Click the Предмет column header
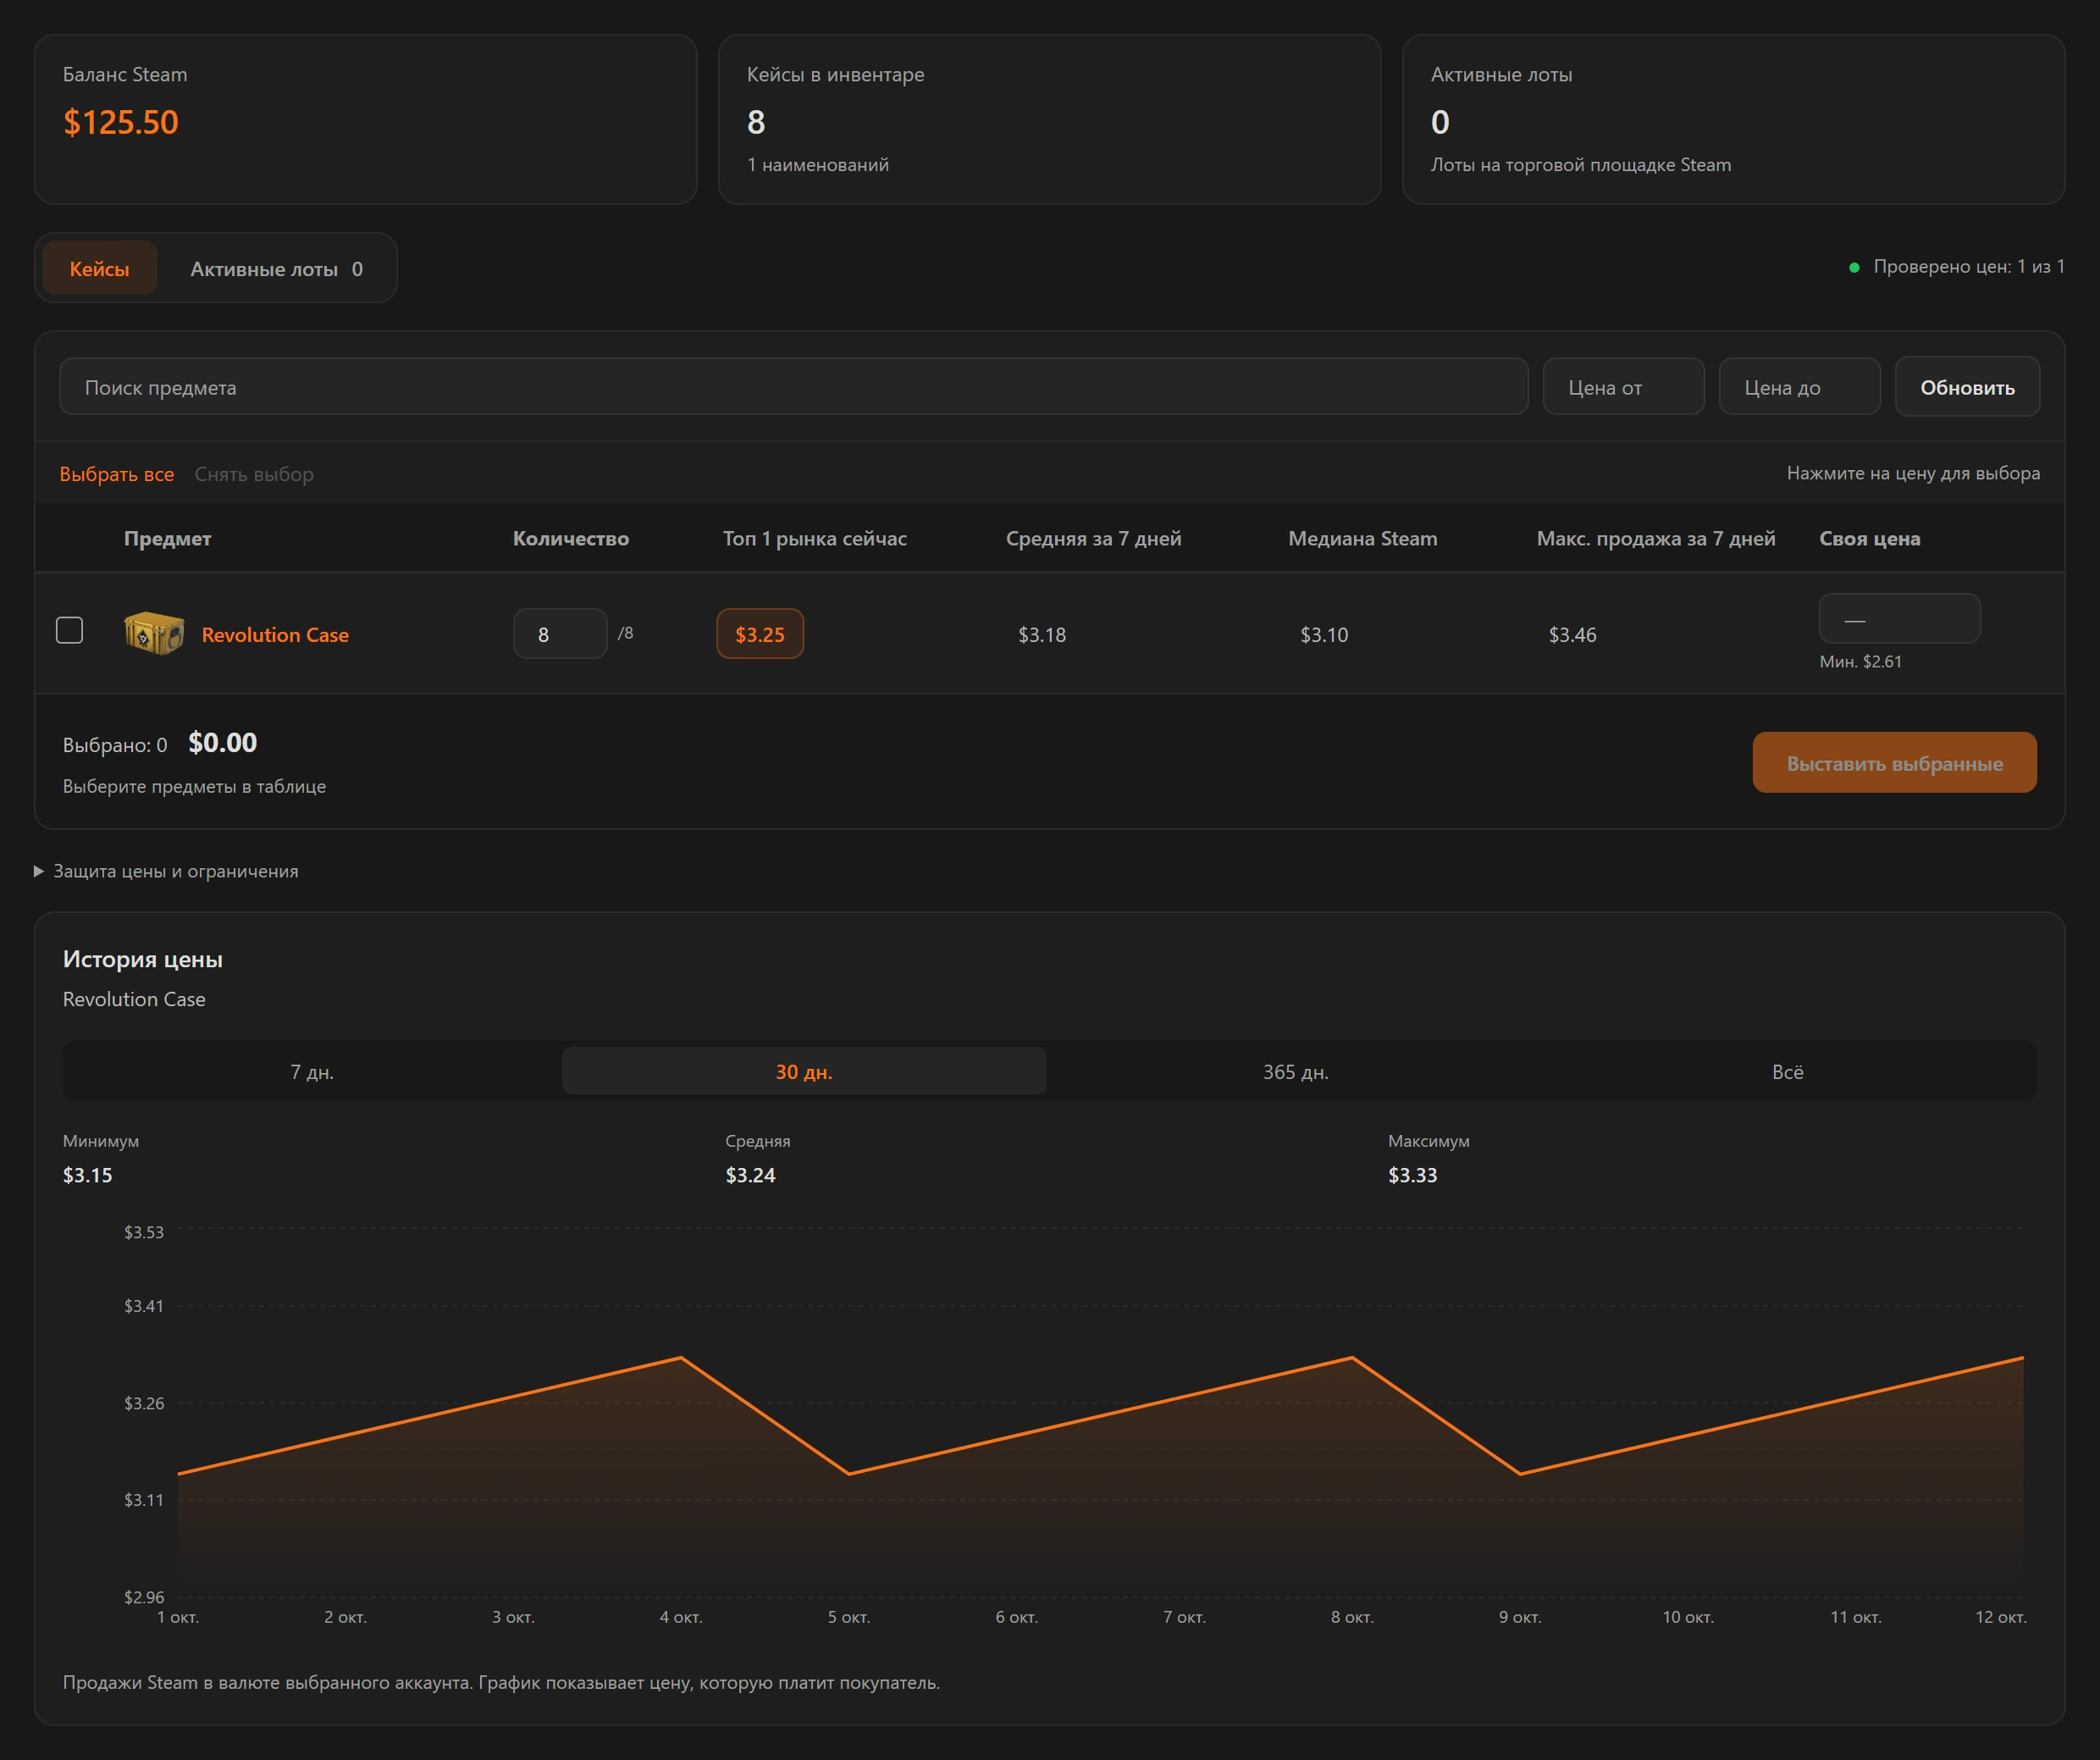The image size is (2100, 1760). pyautogui.click(x=167, y=538)
